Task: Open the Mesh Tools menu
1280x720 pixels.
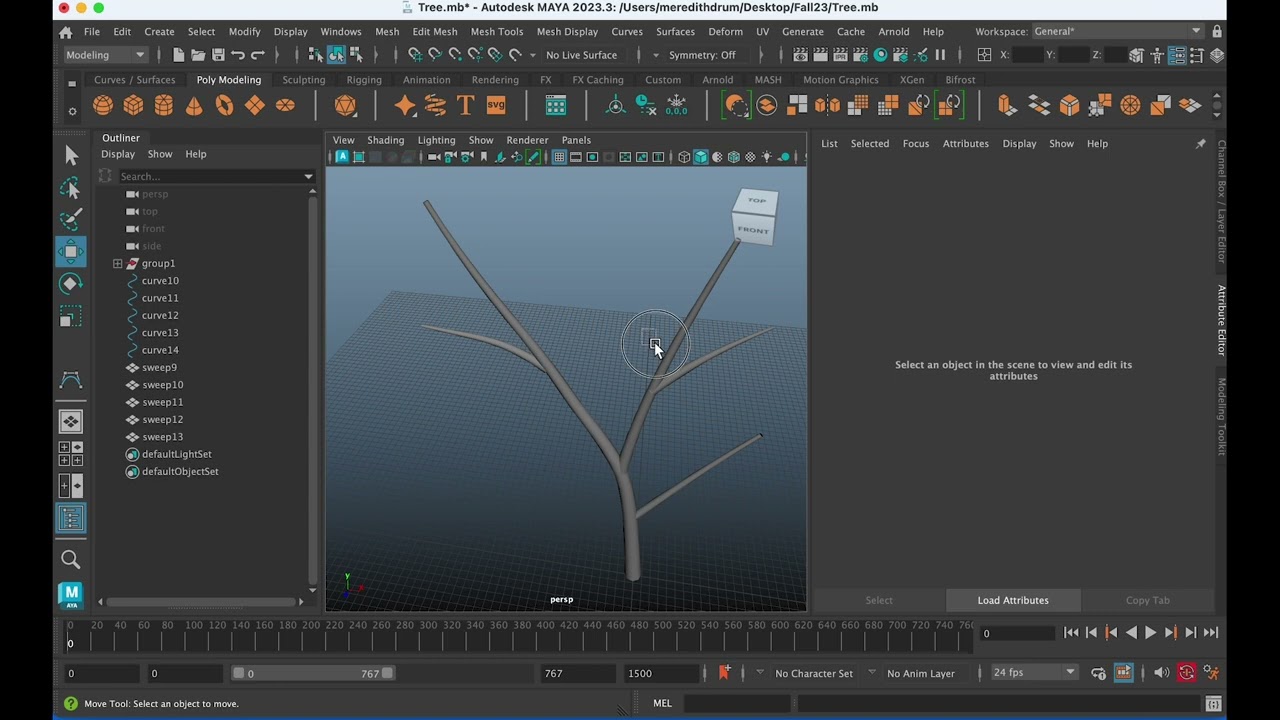Action: [497, 32]
